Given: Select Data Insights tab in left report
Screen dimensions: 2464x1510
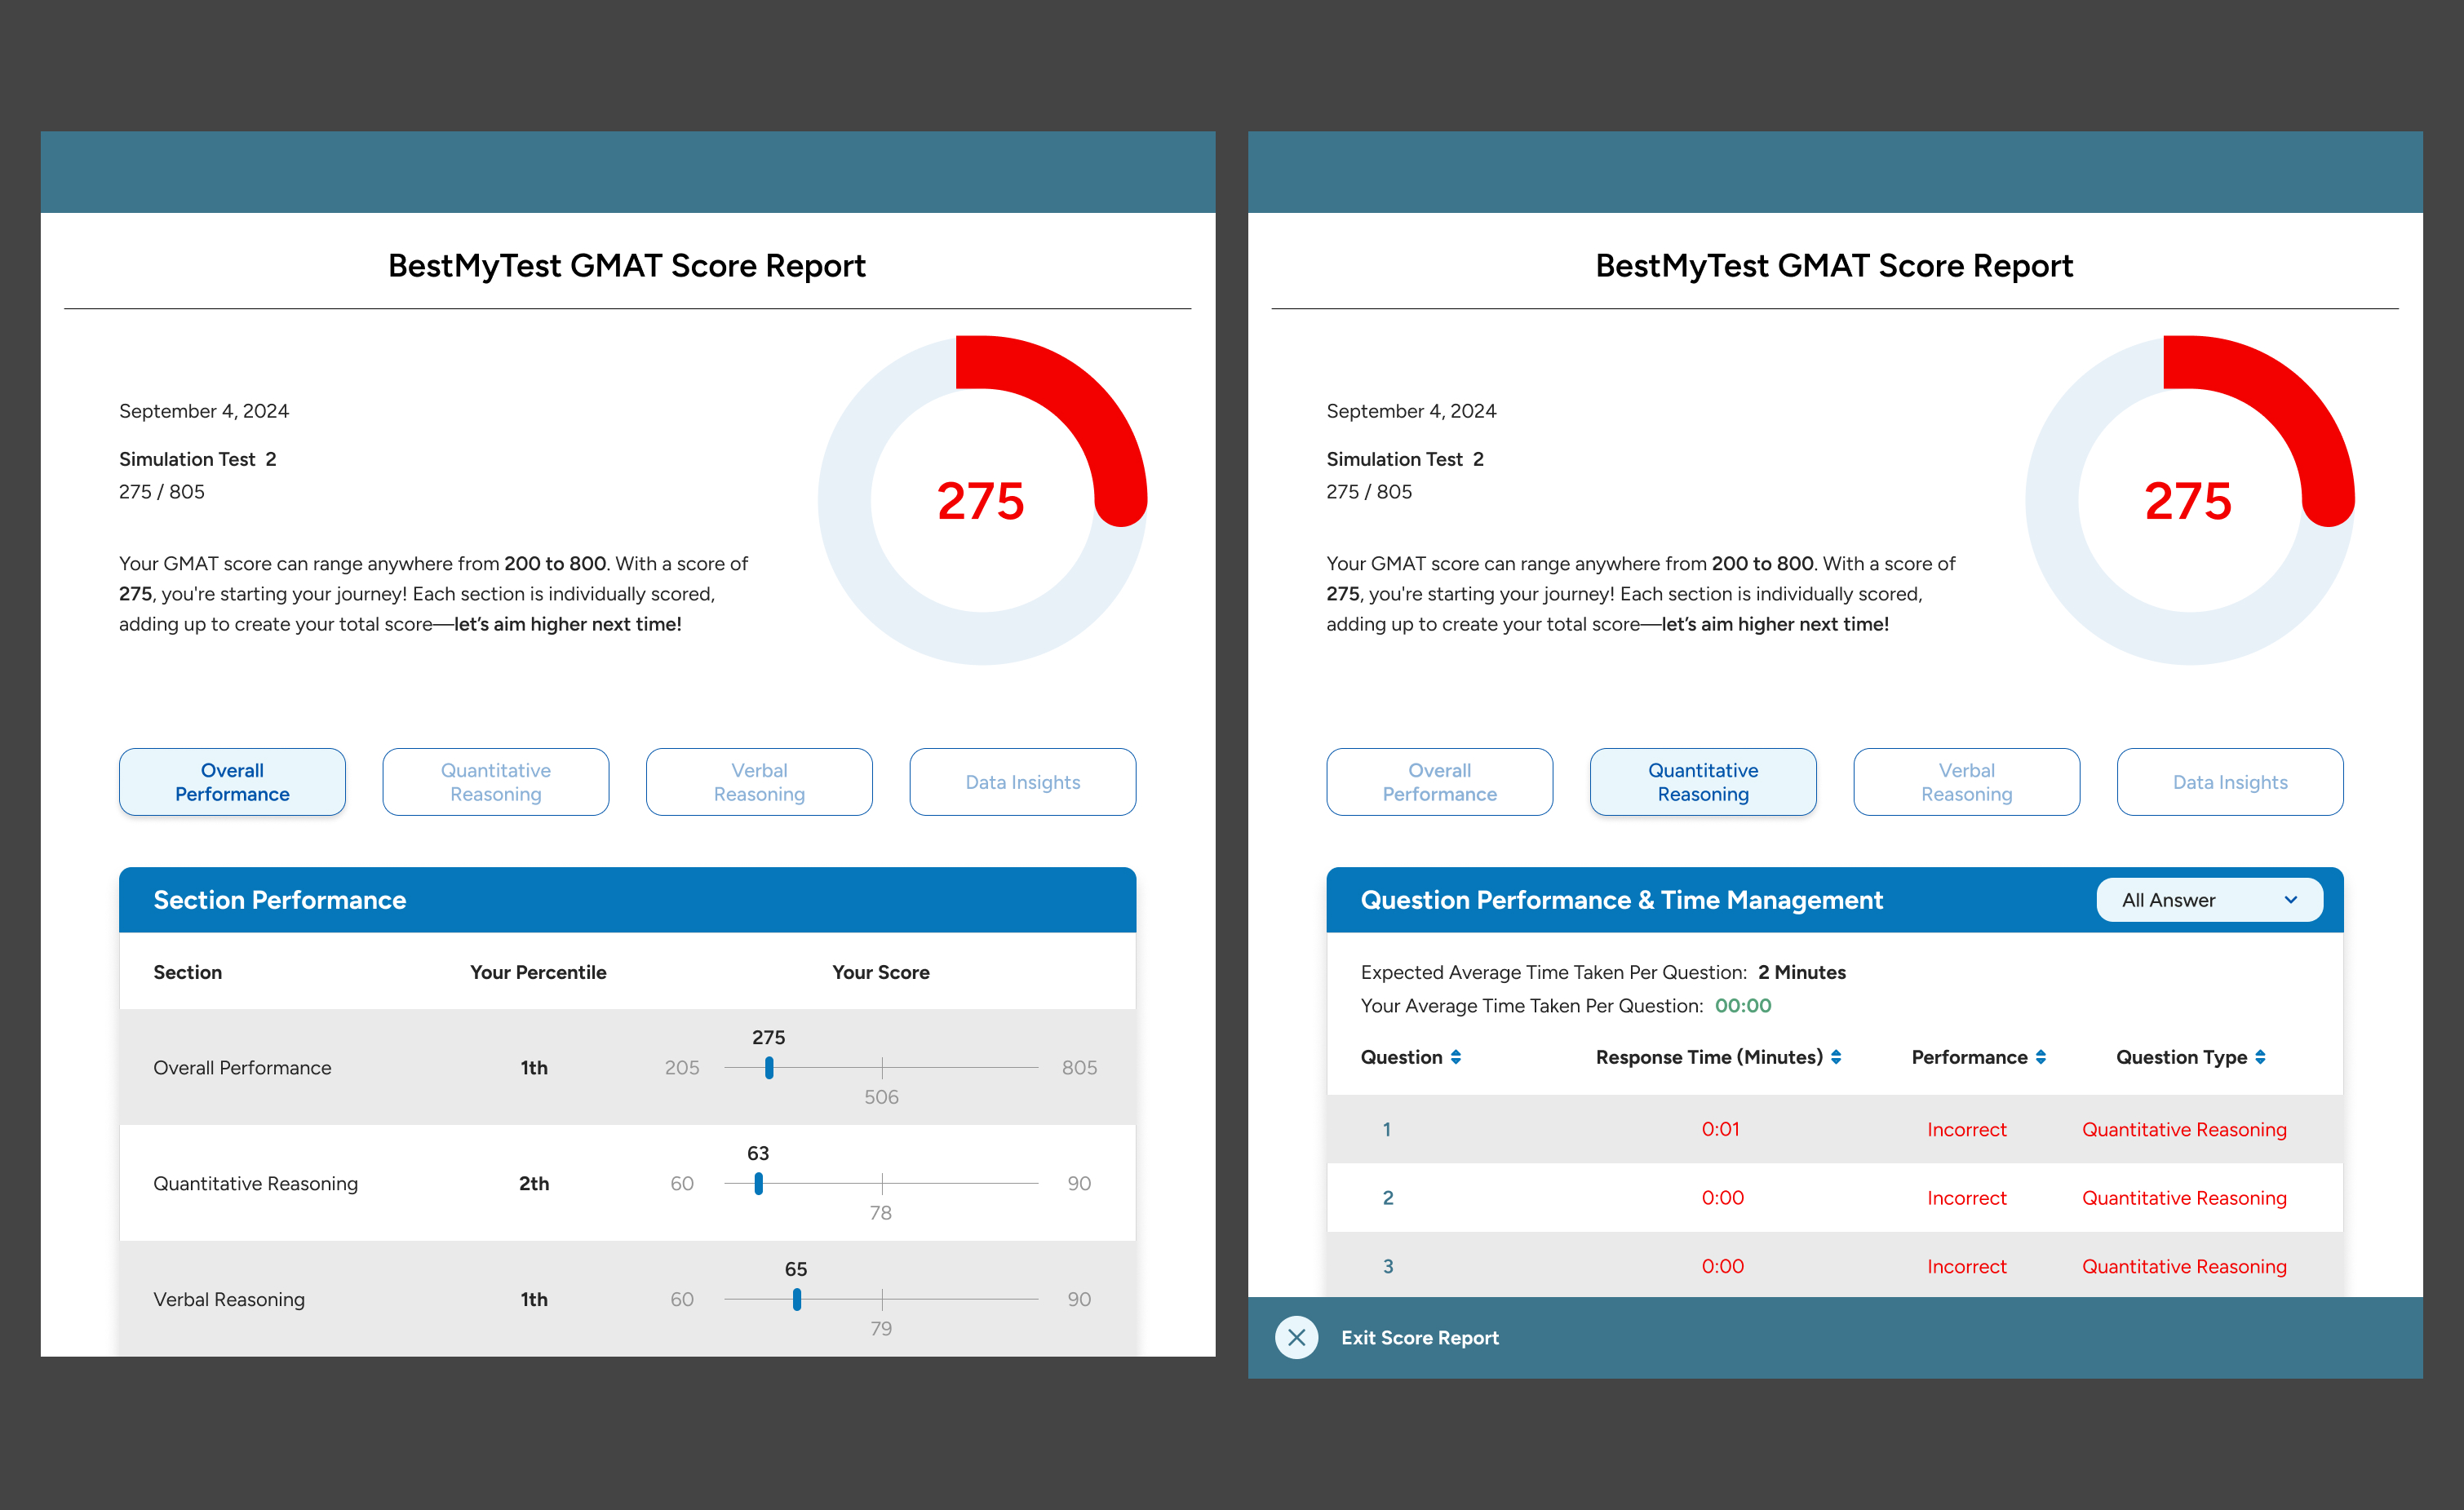Looking at the screenshot, I should [1023, 782].
